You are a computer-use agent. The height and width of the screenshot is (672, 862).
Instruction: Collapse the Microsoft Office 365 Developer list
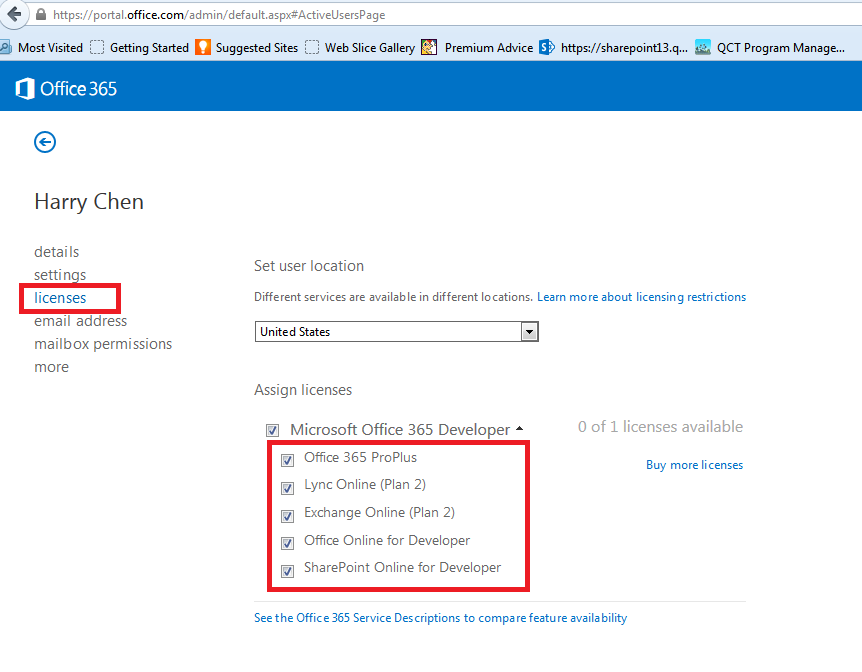coord(520,428)
